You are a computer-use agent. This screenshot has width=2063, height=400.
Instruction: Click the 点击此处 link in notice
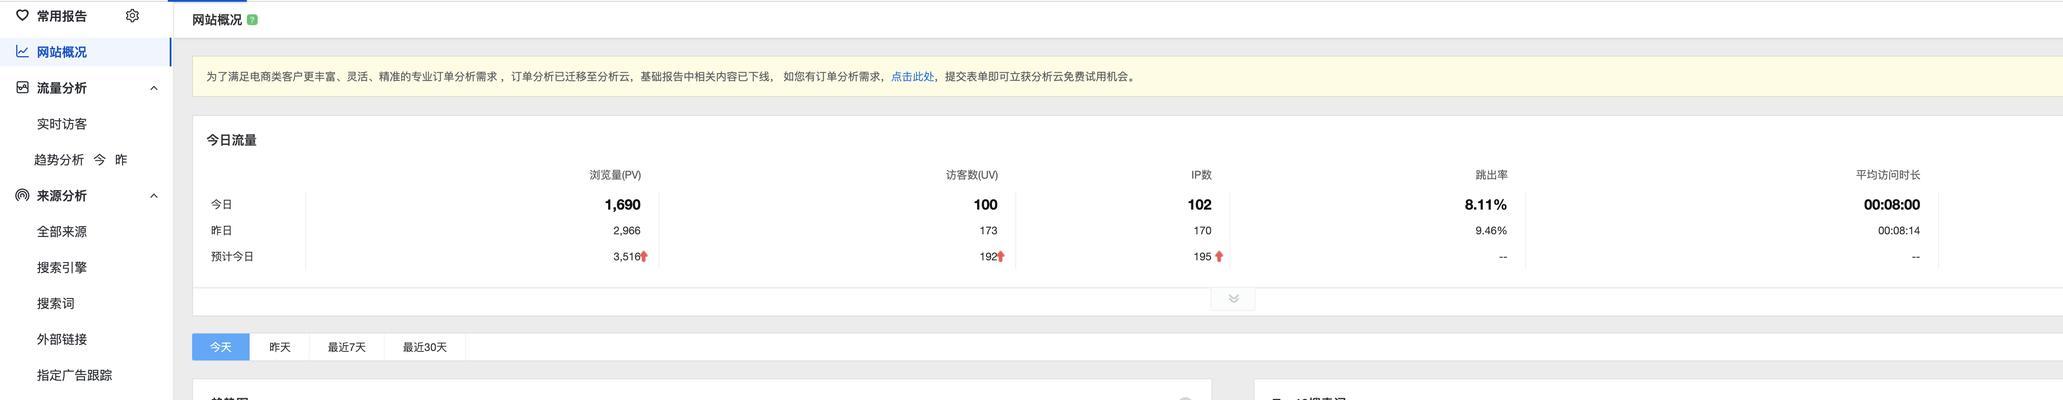912,77
